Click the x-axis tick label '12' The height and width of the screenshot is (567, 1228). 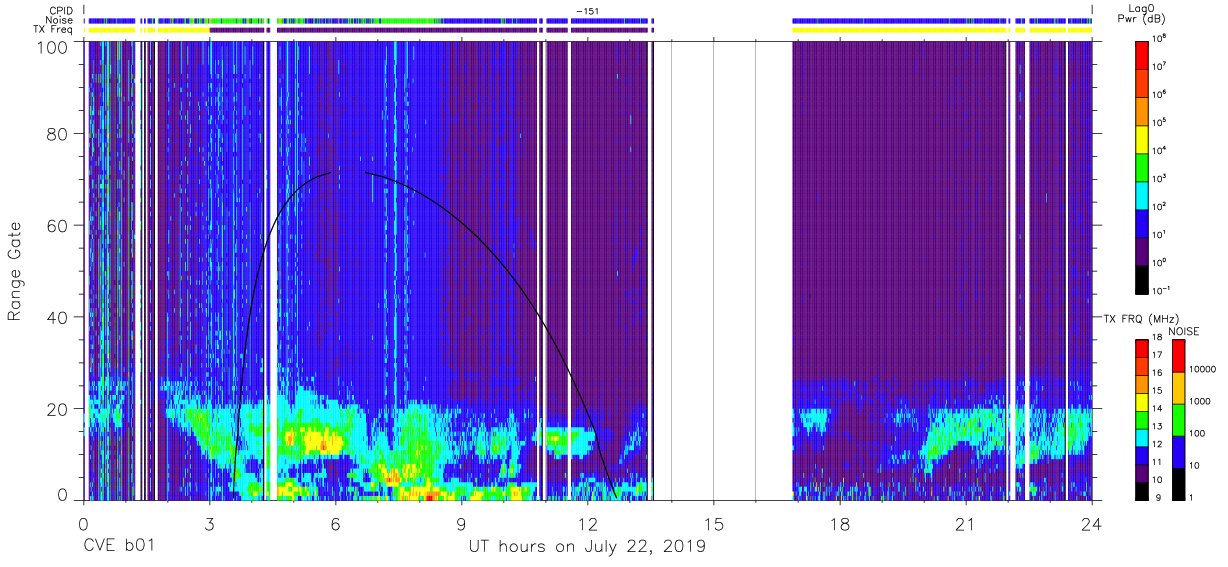pyautogui.click(x=587, y=524)
